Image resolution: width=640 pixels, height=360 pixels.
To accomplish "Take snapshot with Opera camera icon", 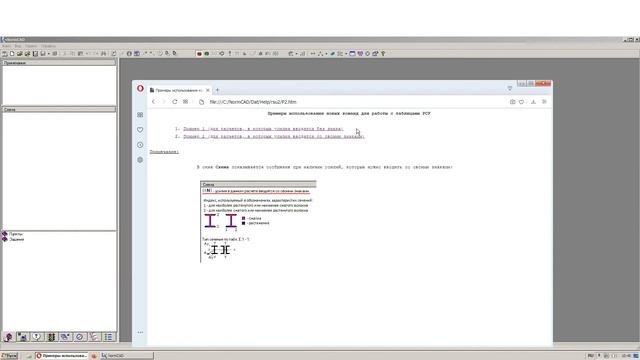I will pos(513,102).
